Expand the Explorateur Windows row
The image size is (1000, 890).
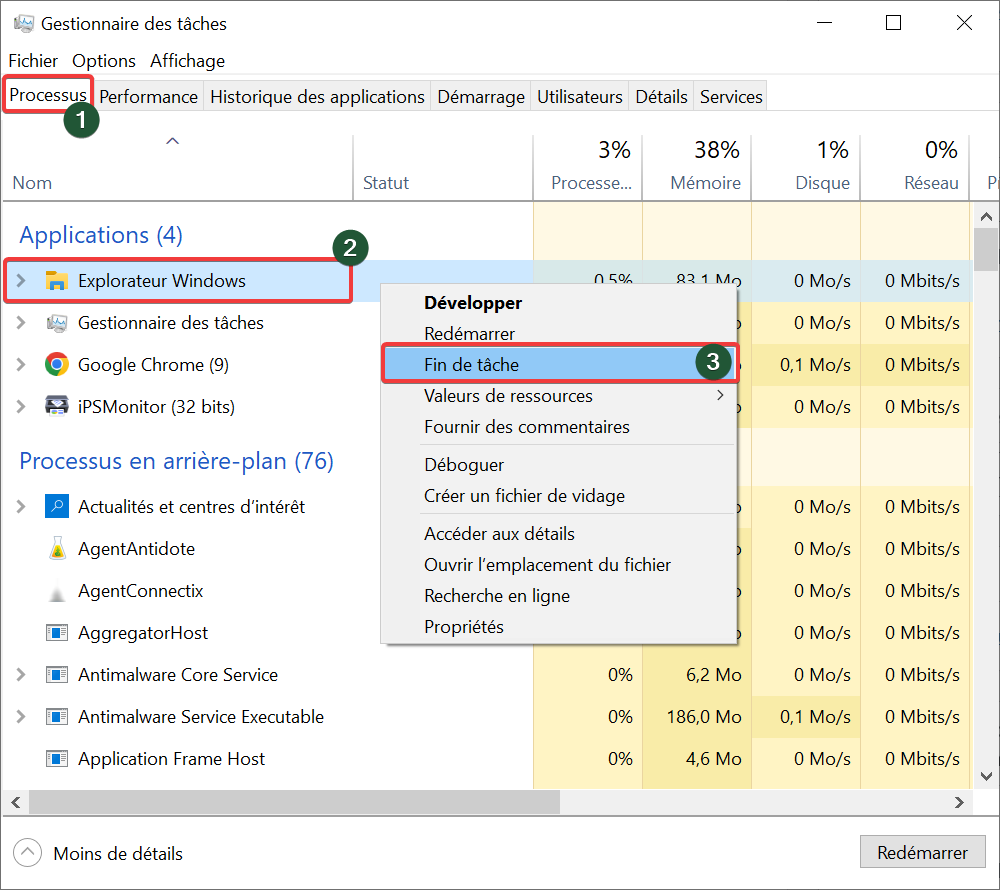20,281
